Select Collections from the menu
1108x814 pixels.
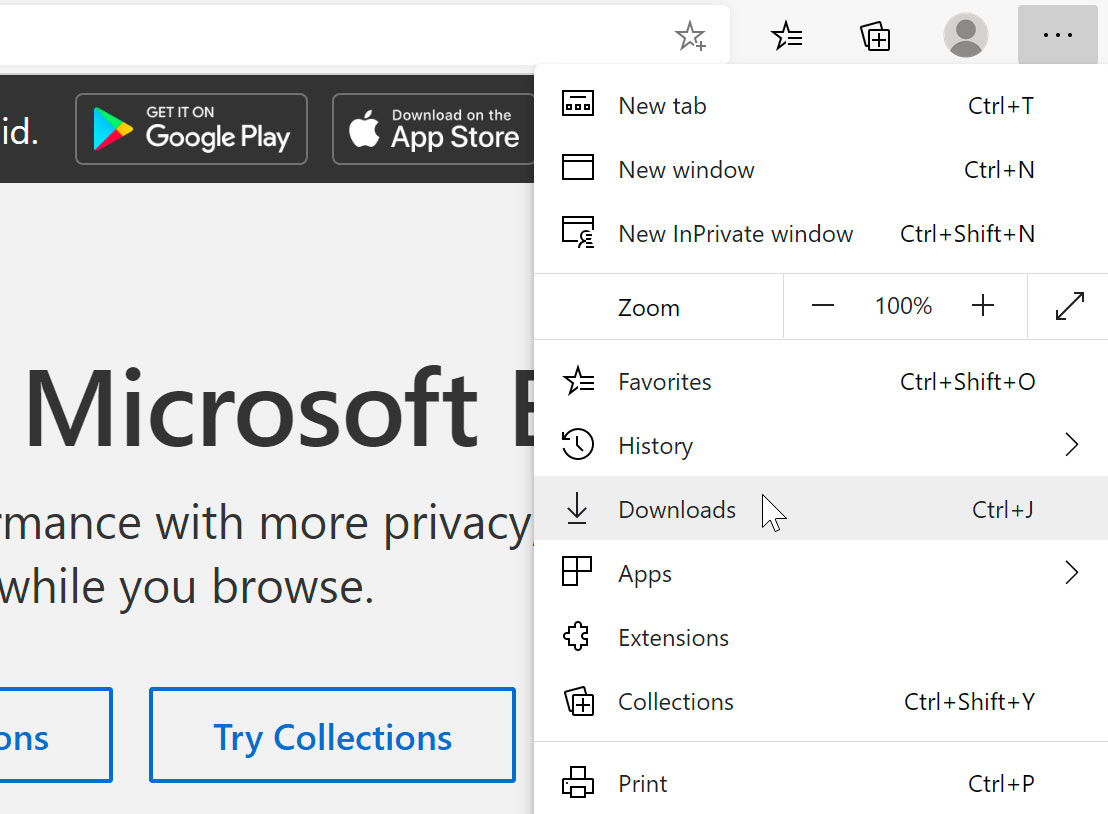(676, 701)
